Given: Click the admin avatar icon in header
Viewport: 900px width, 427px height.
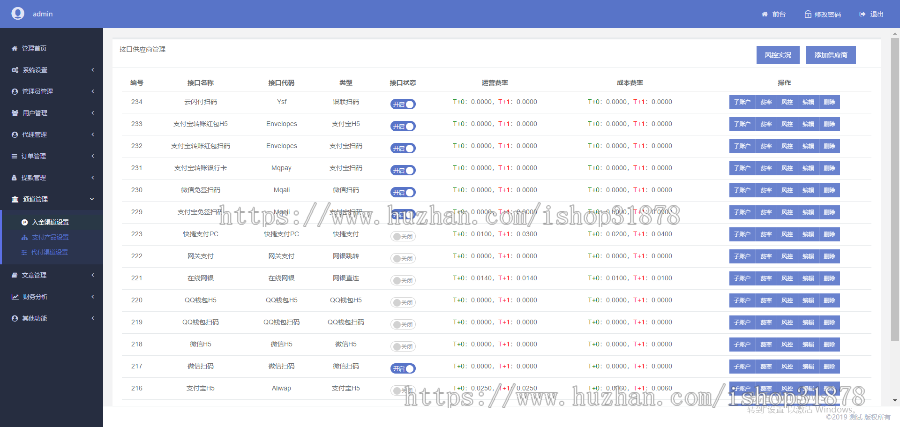Looking at the screenshot, I should [18, 14].
